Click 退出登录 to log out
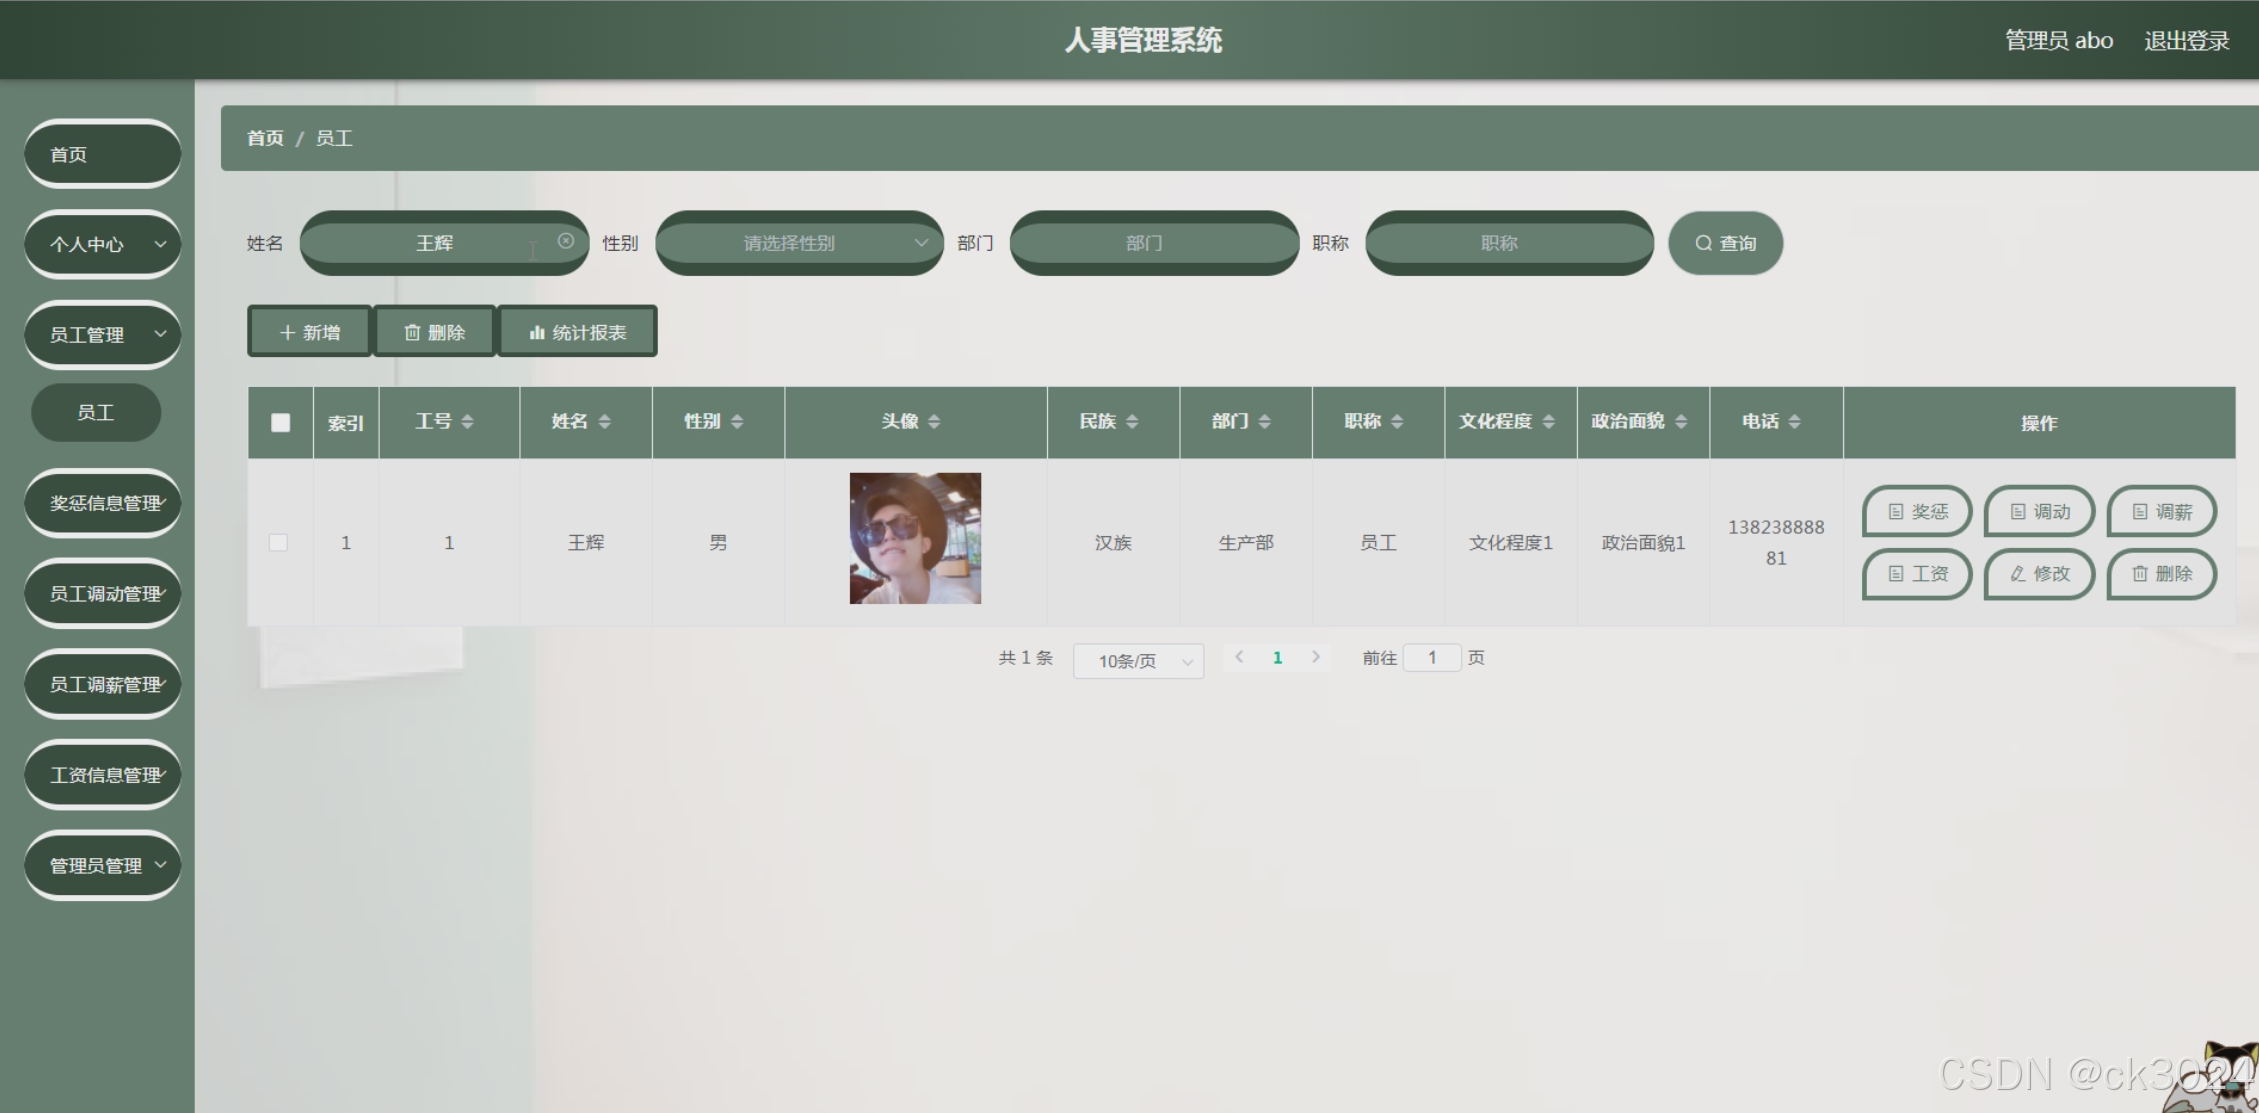Viewport: 2259px width, 1113px height. coord(2186,41)
